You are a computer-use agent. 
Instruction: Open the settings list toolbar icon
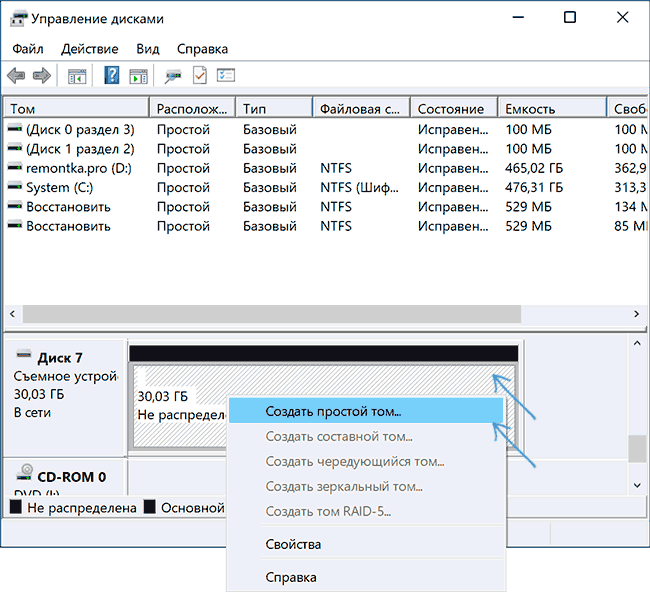(x=226, y=75)
